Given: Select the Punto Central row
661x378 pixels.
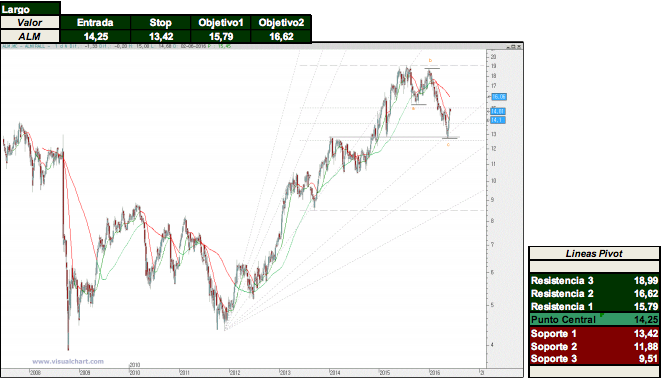Looking at the screenshot, I should click(x=594, y=319).
